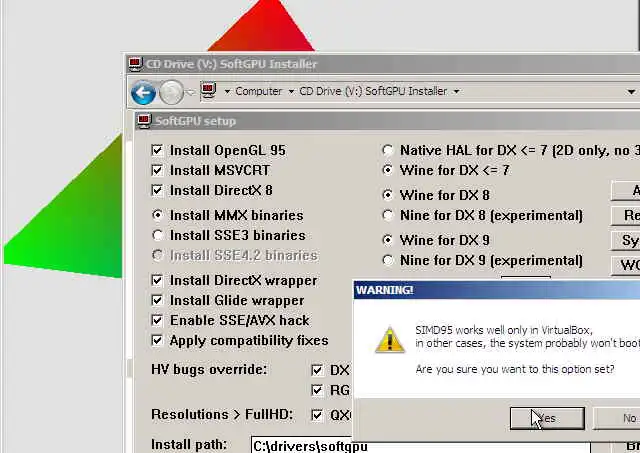640x453 pixels.
Task: Click the SoftGPU setup title bar icon
Action: pyautogui.click(x=144, y=121)
